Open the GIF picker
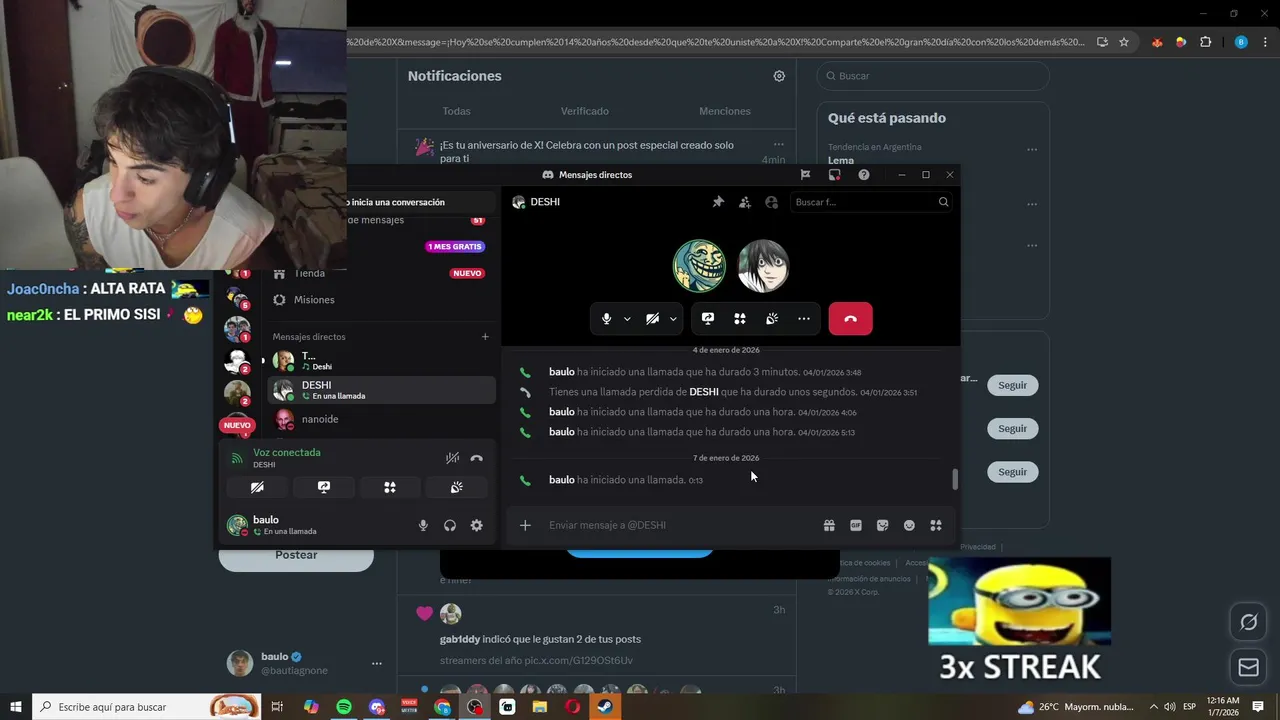The image size is (1280, 720). (x=856, y=525)
